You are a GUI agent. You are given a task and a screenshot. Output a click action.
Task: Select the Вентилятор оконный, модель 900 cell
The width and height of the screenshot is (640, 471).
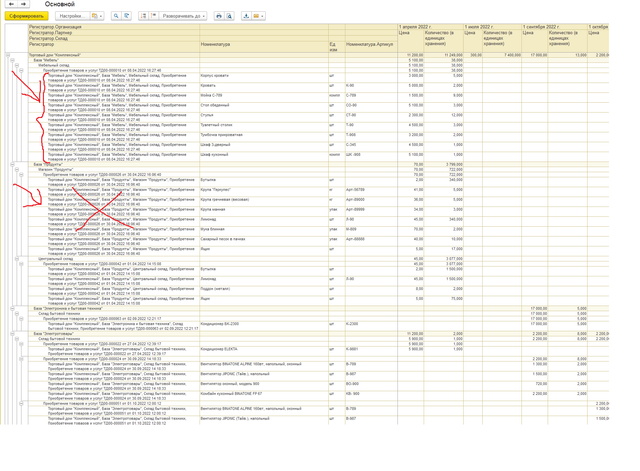click(x=264, y=386)
